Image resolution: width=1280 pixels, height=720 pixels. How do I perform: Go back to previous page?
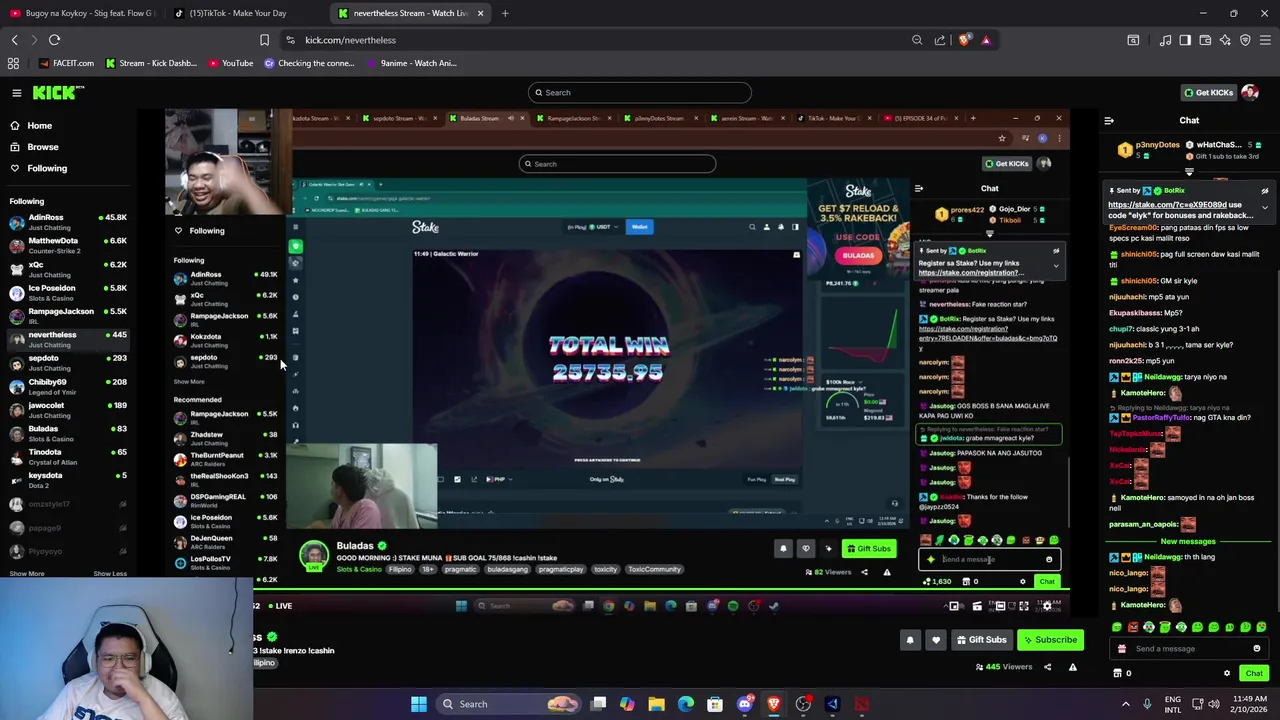(14, 40)
